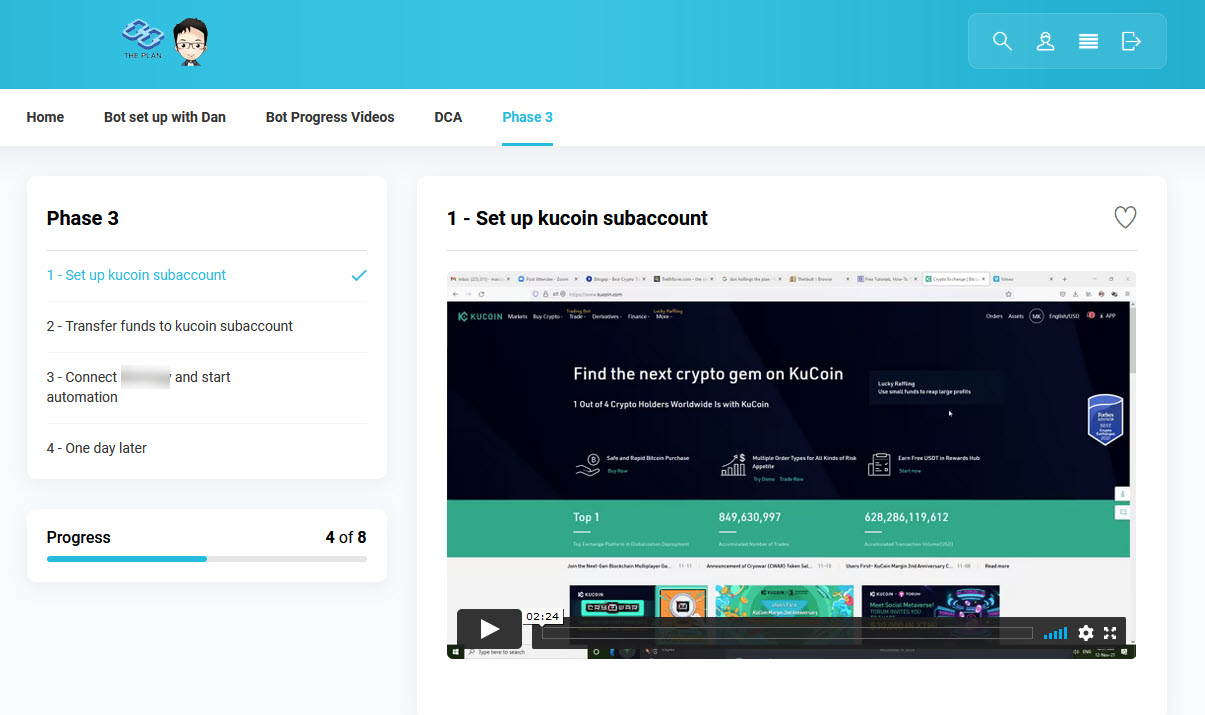Open the stacked lines menu icon
The height and width of the screenshot is (715, 1205).
coord(1088,41)
